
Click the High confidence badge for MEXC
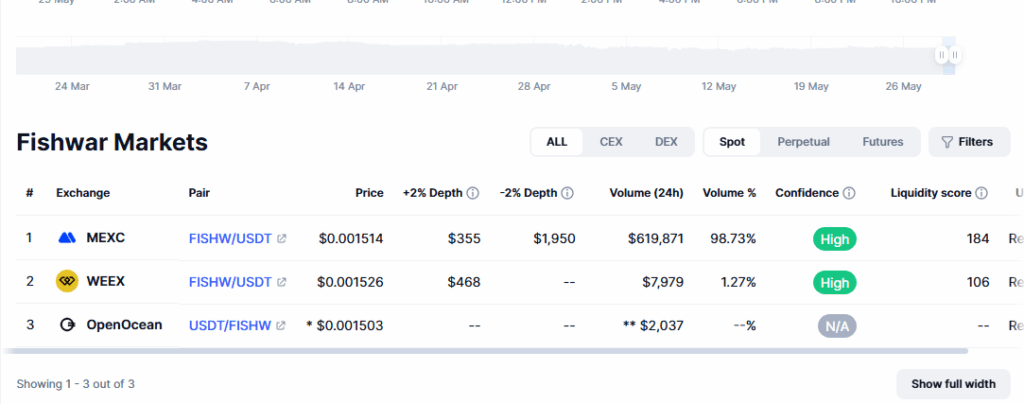click(x=835, y=240)
